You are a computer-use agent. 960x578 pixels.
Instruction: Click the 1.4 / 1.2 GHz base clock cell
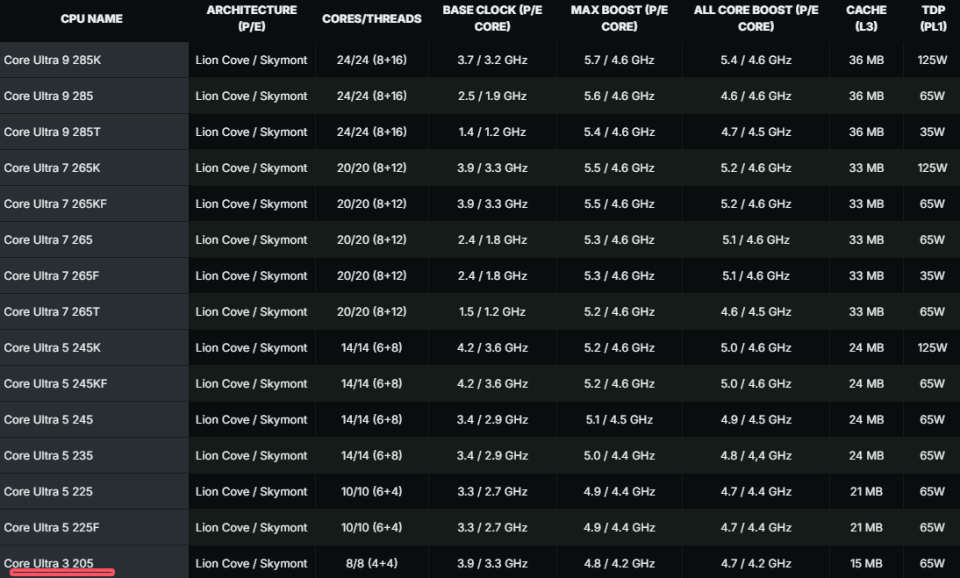tap(491, 132)
